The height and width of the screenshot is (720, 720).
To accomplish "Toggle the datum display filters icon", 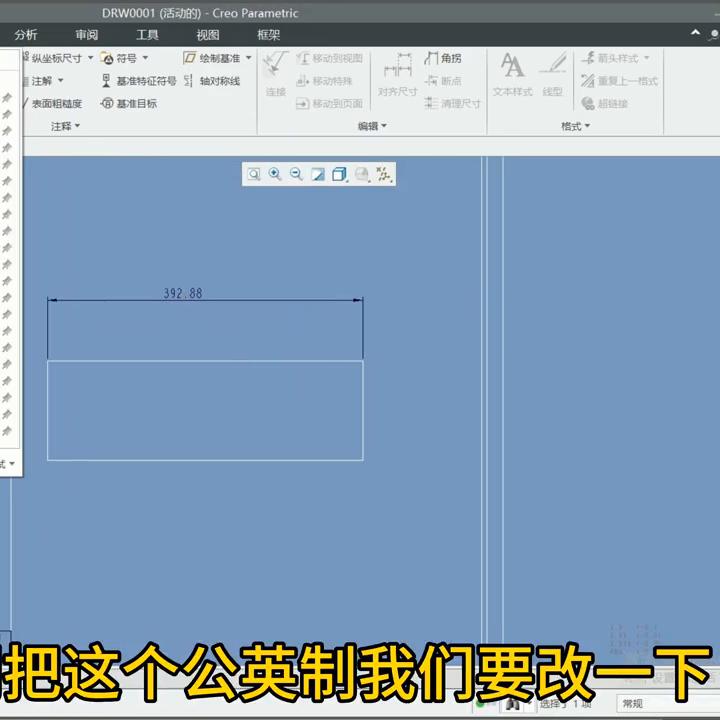I will [384, 174].
